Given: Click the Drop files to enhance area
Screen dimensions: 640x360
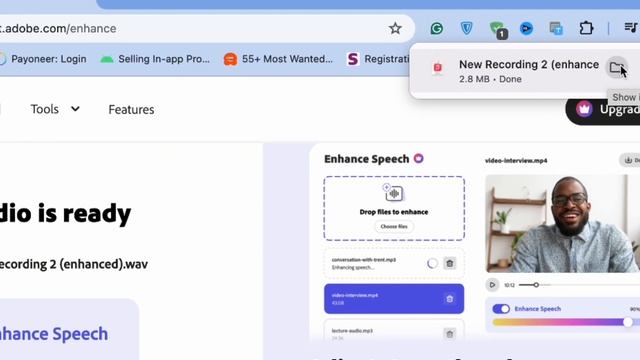Looking at the screenshot, I should (x=394, y=208).
